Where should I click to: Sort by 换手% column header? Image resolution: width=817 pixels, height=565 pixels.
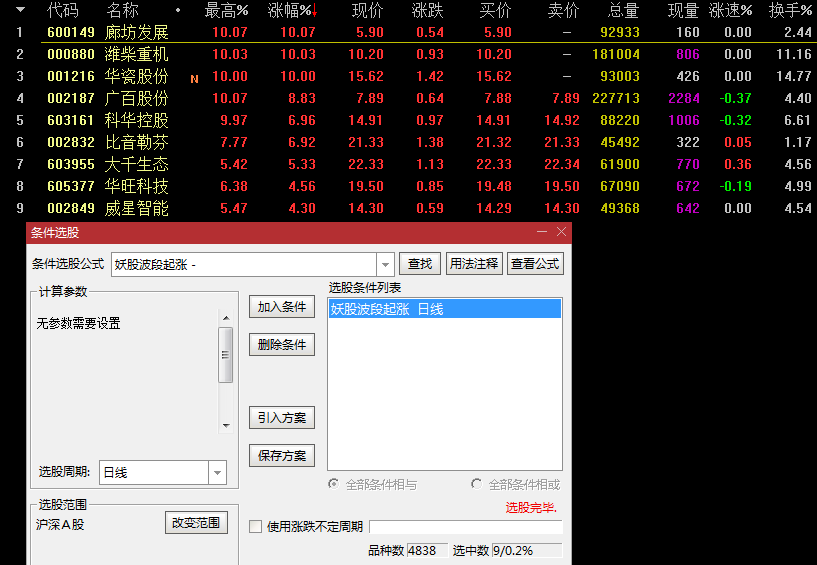[x=790, y=10]
